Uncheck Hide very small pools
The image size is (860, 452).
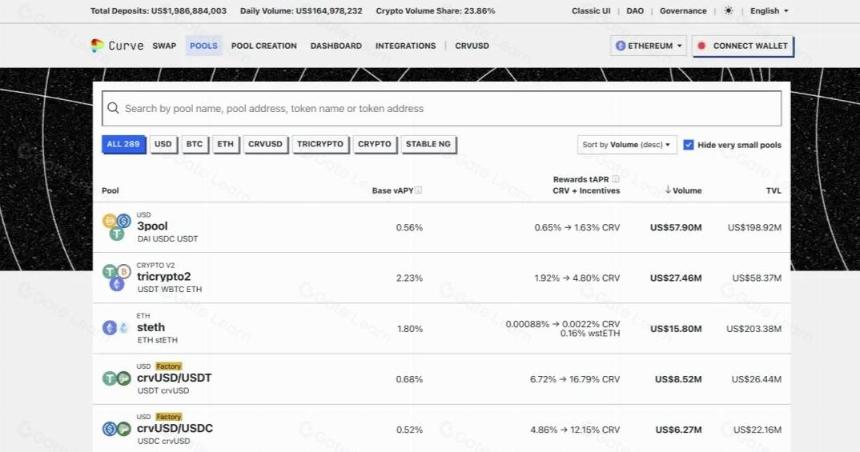coord(688,145)
